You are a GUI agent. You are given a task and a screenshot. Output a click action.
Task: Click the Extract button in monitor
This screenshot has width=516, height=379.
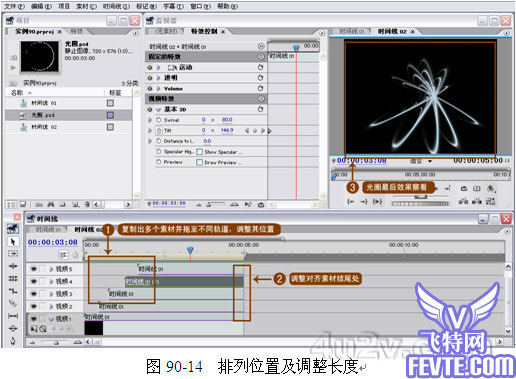tap(477, 201)
